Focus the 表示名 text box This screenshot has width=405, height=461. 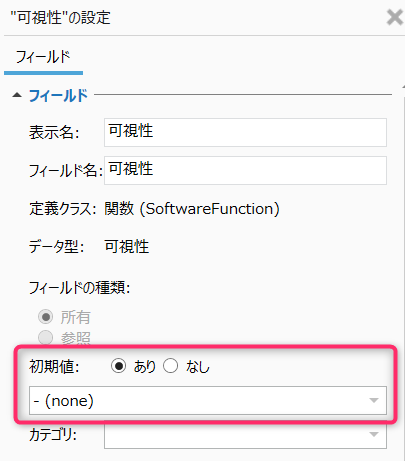[x=245, y=132]
